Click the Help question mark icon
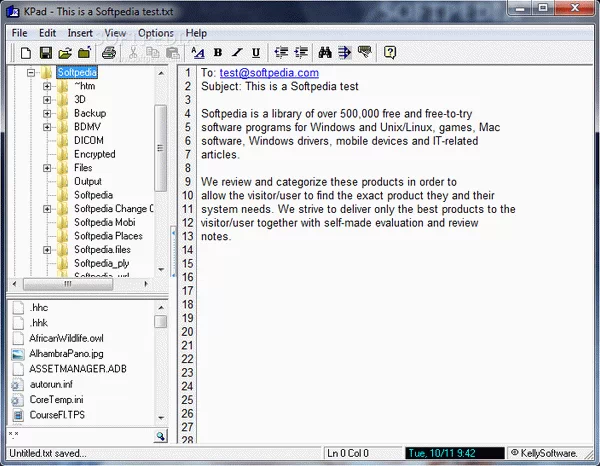This screenshot has height=466, width=600. pos(390,53)
